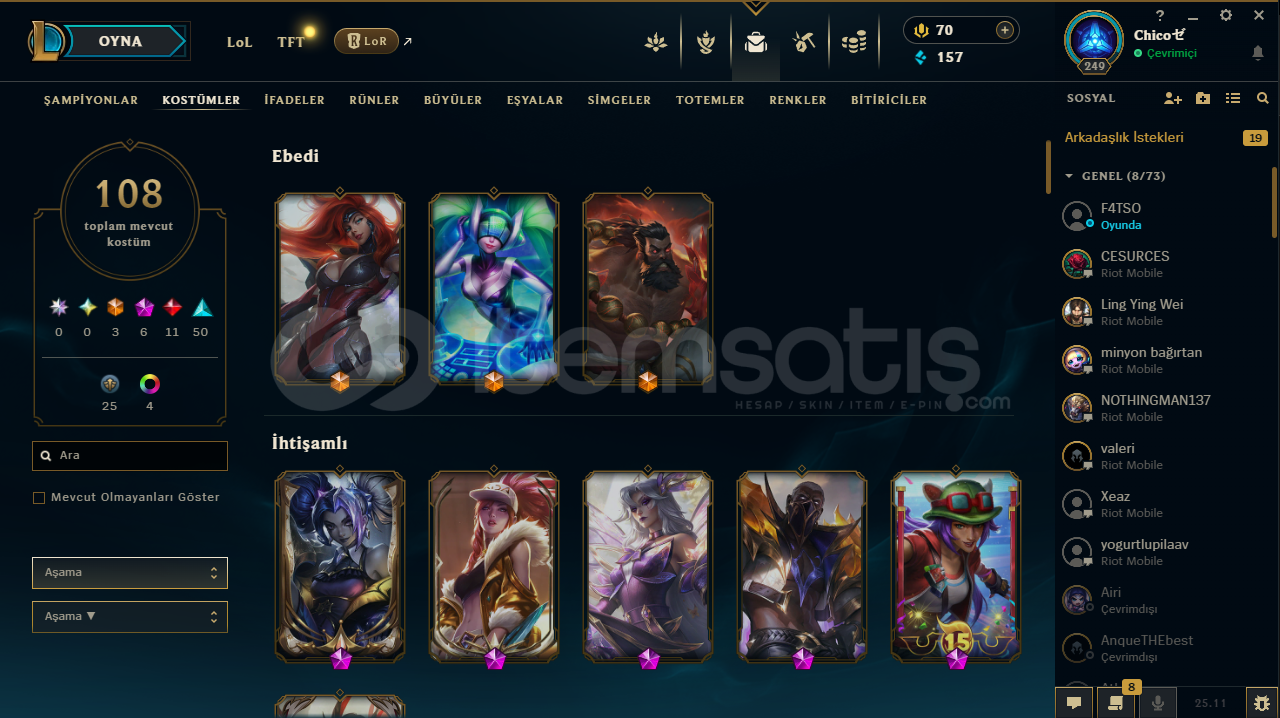Open the chat bubble icon
The image size is (1280, 718).
(1074, 703)
